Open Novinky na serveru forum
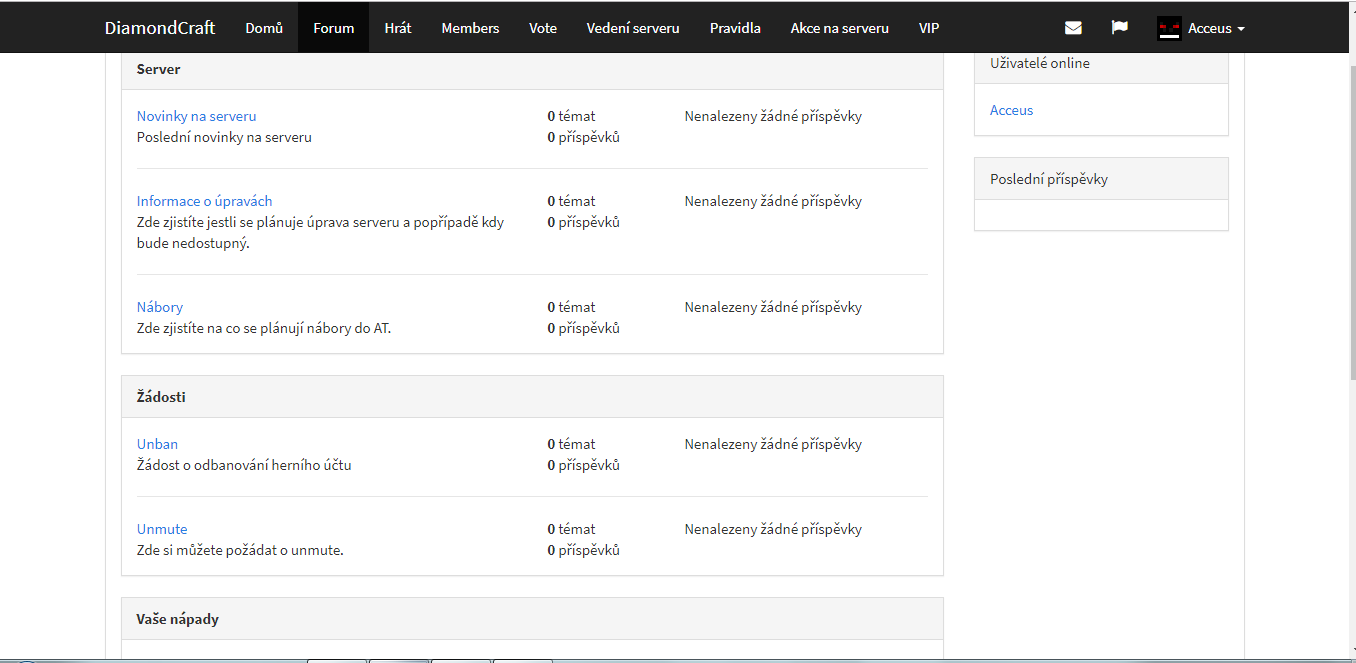The width and height of the screenshot is (1356, 663). [x=196, y=116]
